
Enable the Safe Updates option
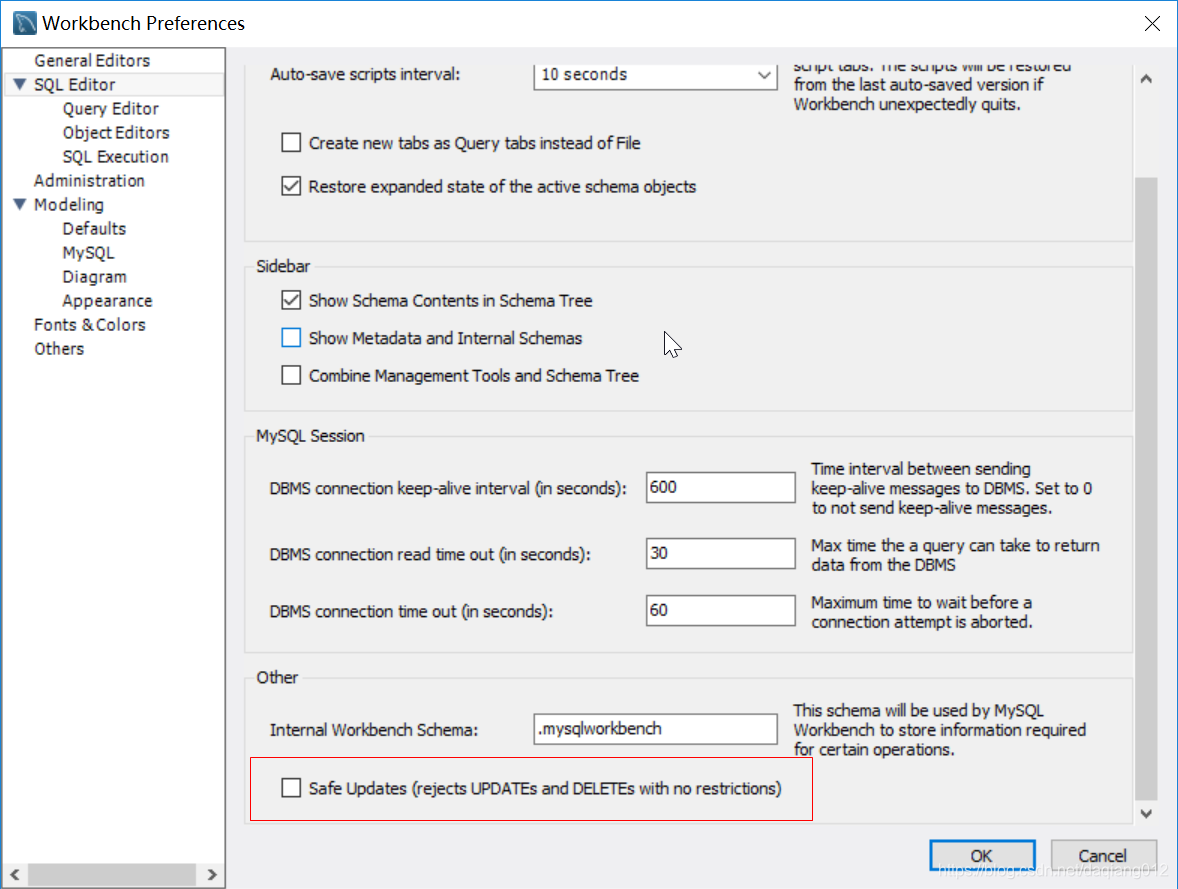pos(290,787)
